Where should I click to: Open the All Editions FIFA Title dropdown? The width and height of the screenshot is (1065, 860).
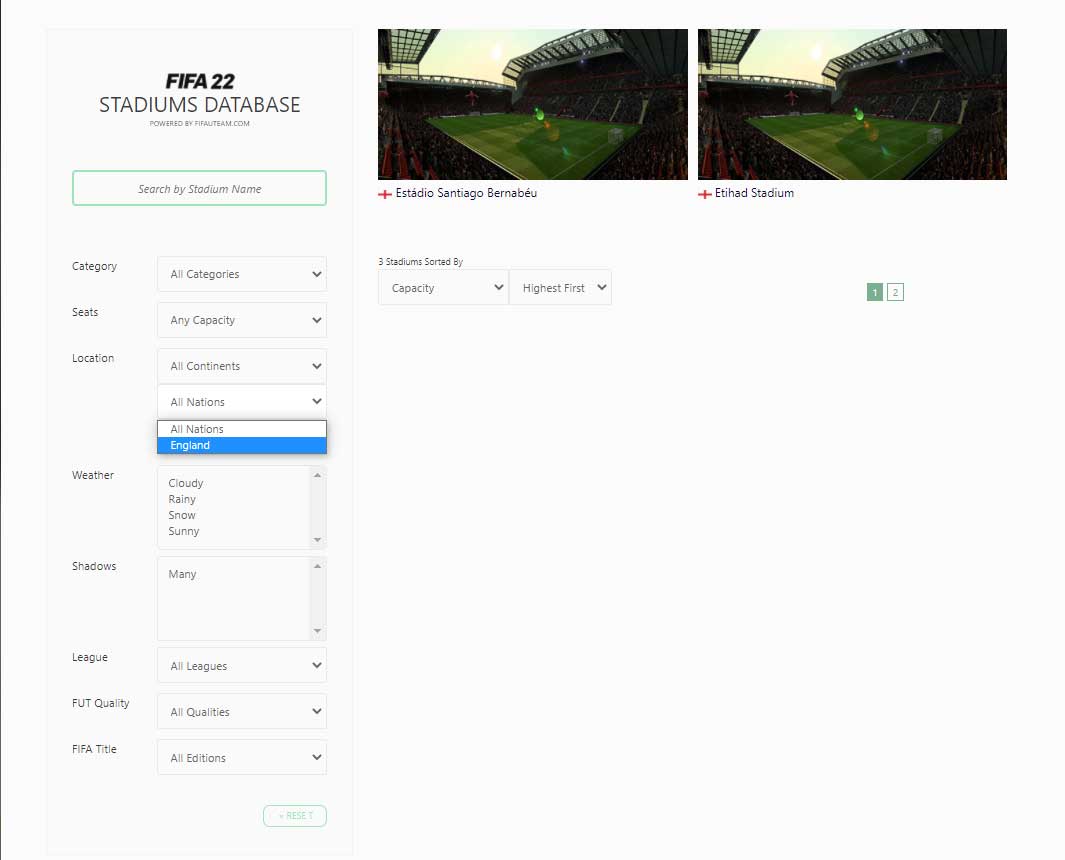[x=242, y=757]
